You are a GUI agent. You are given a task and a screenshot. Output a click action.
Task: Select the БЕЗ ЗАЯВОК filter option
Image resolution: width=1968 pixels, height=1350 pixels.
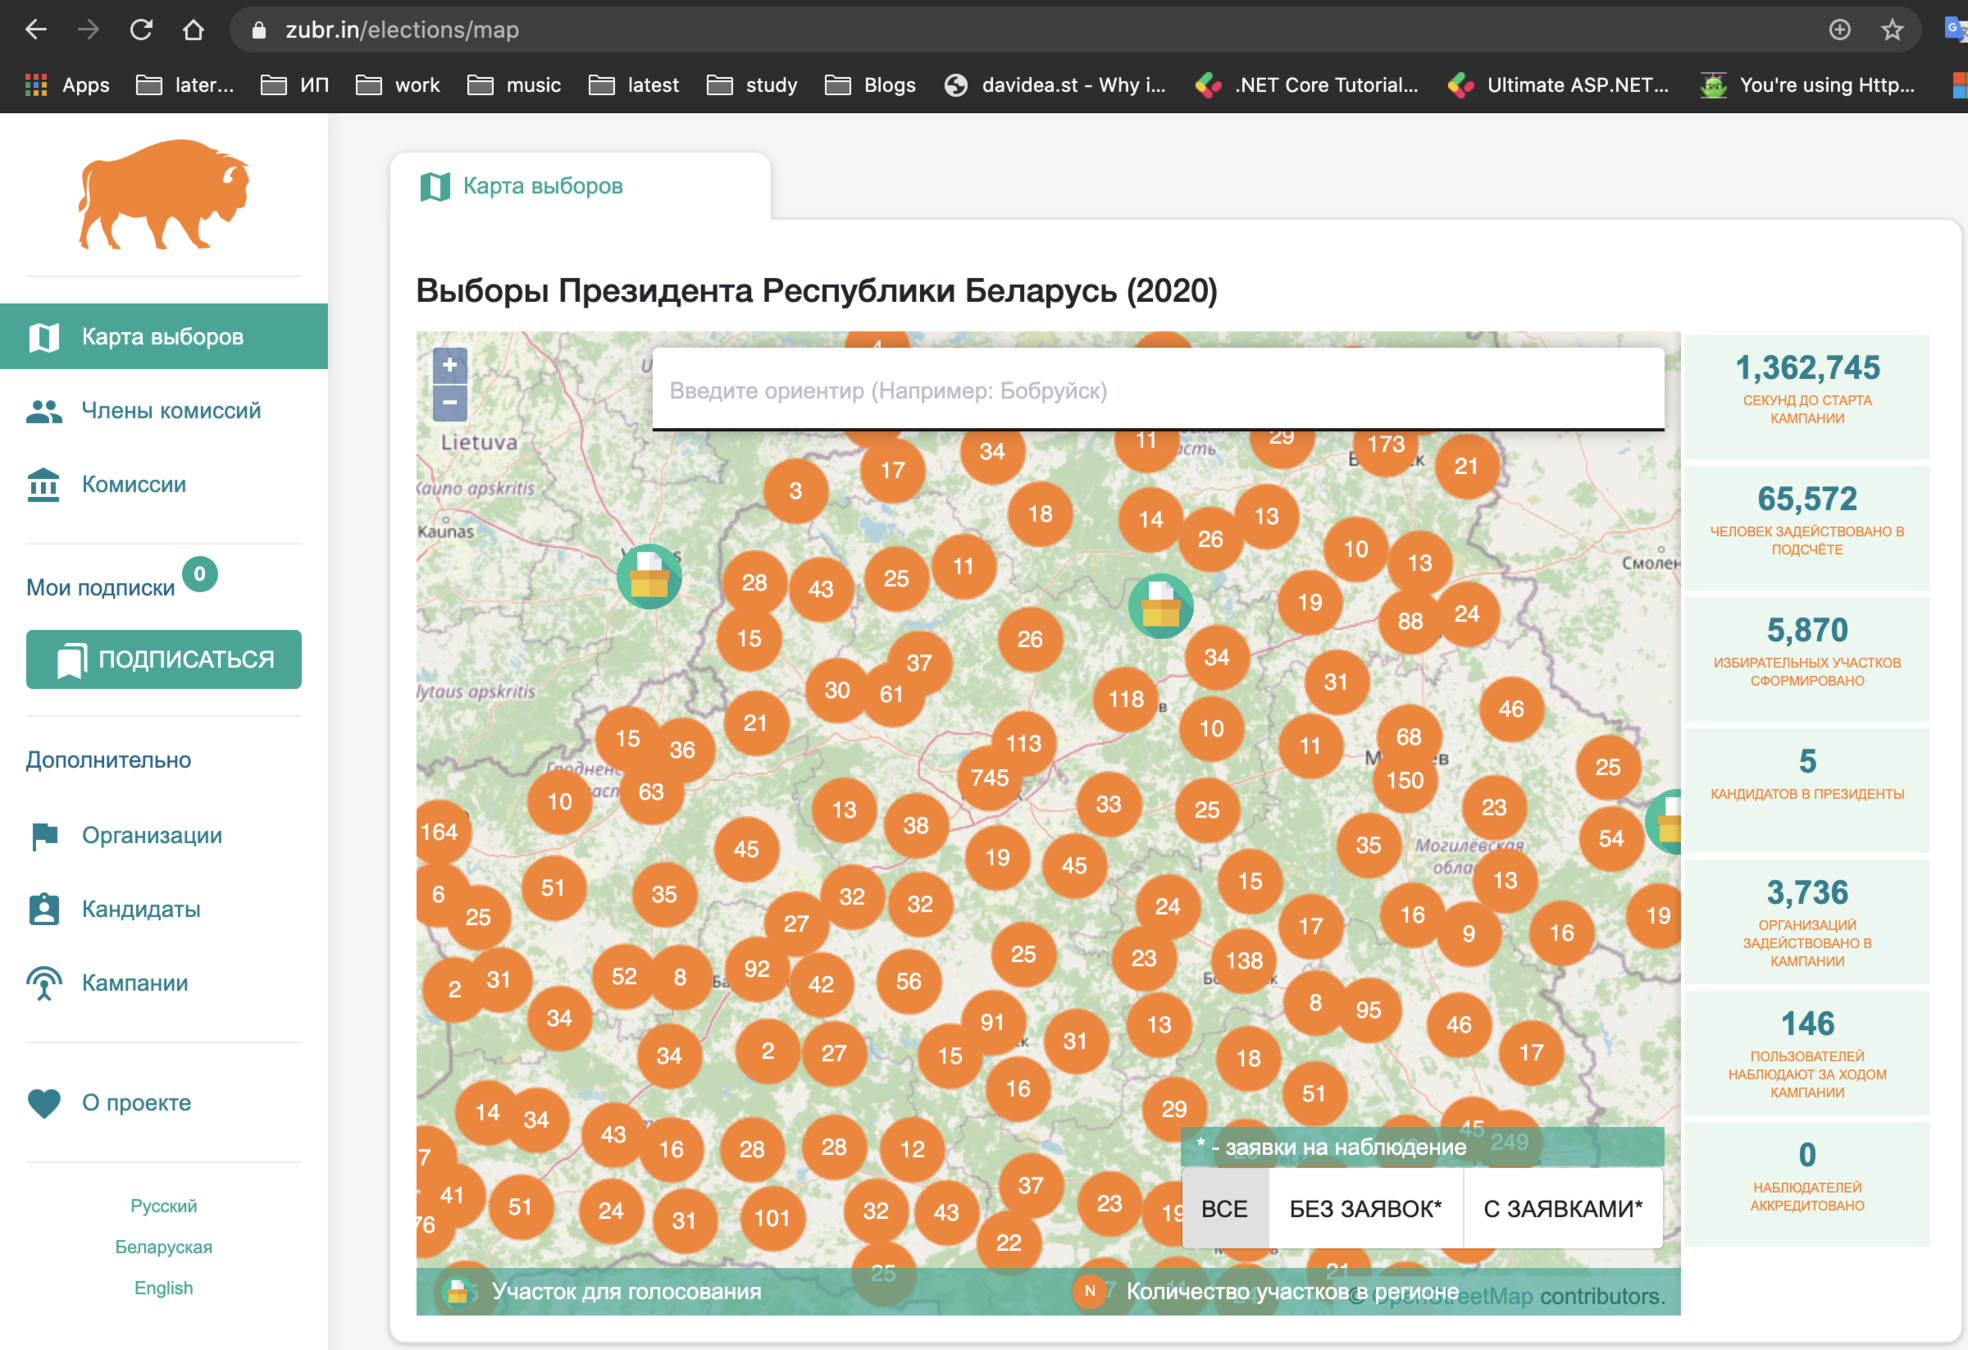click(1365, 1209)
